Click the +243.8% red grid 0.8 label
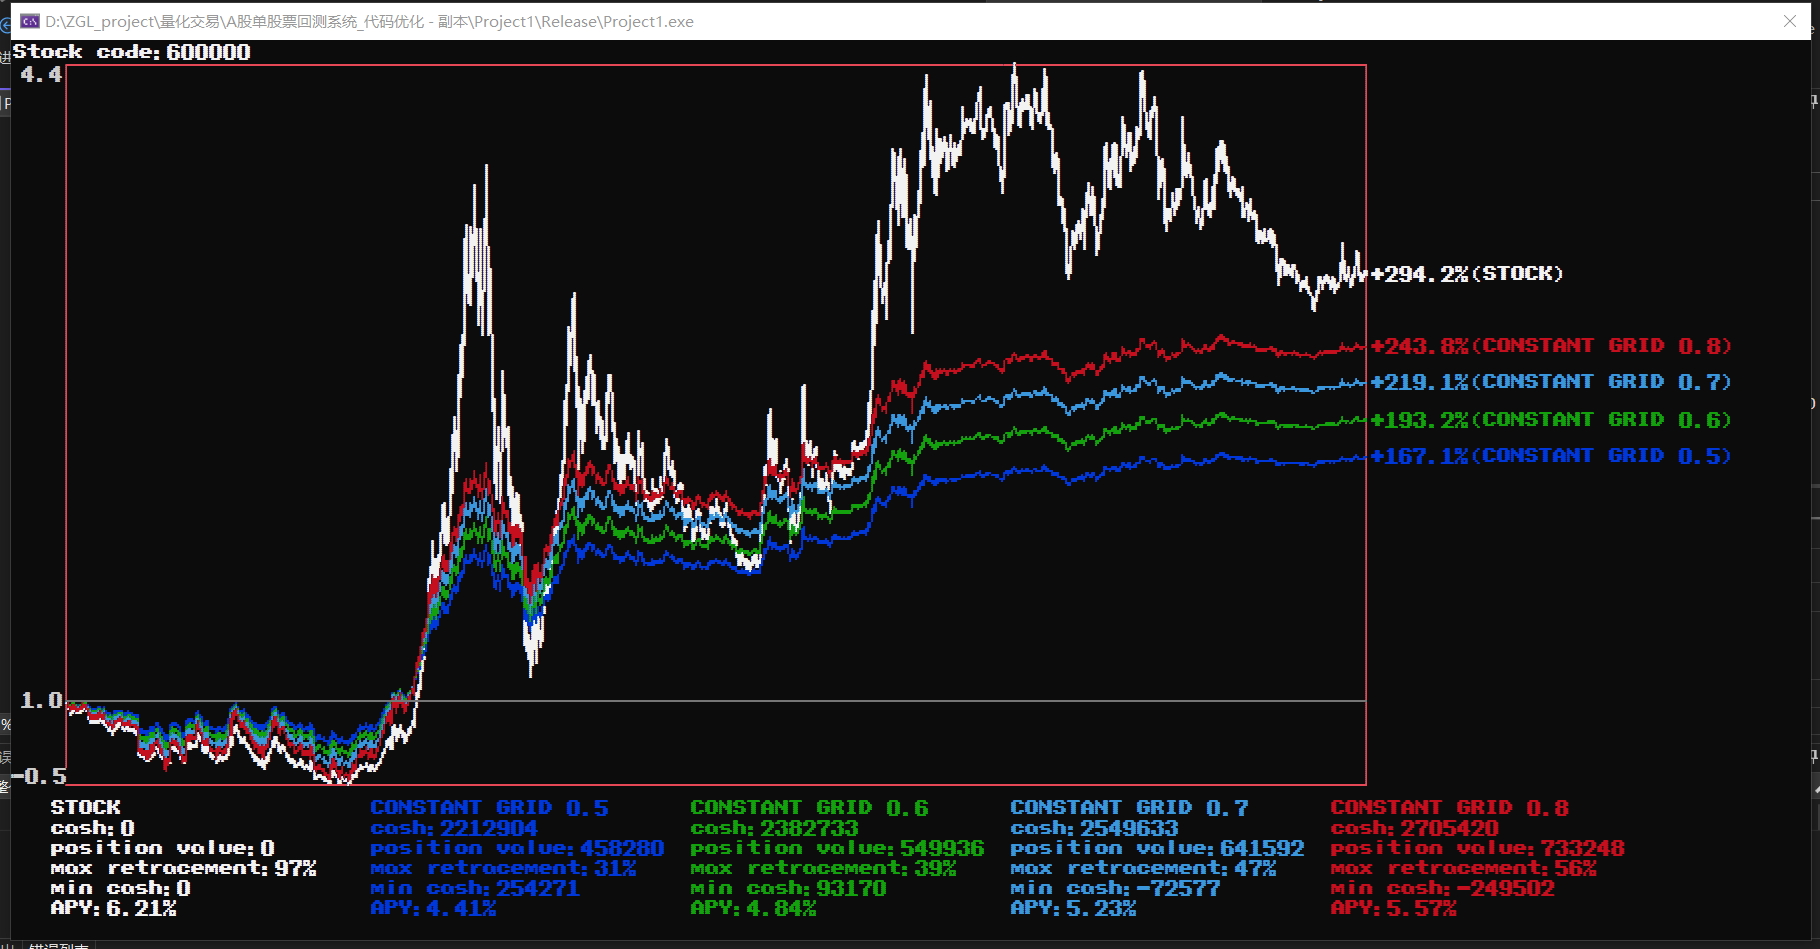This screenshot has height=949, width=1820. 1550,346
